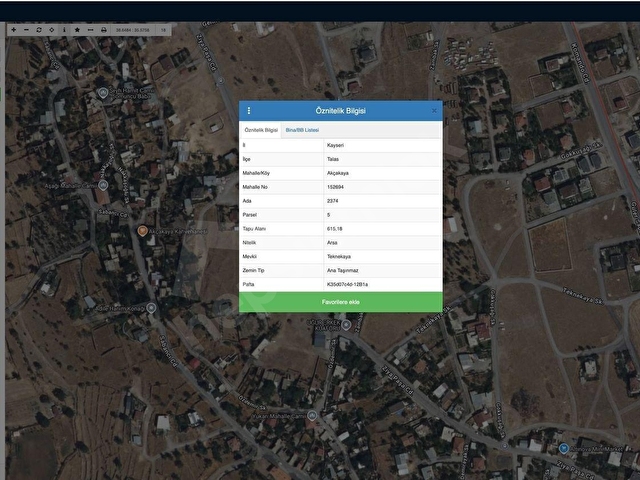The width and height of the screenshot is (640, 480).
Task: Click the Uğur Erkek Kuaförü marker
Action: pos(346,325)
